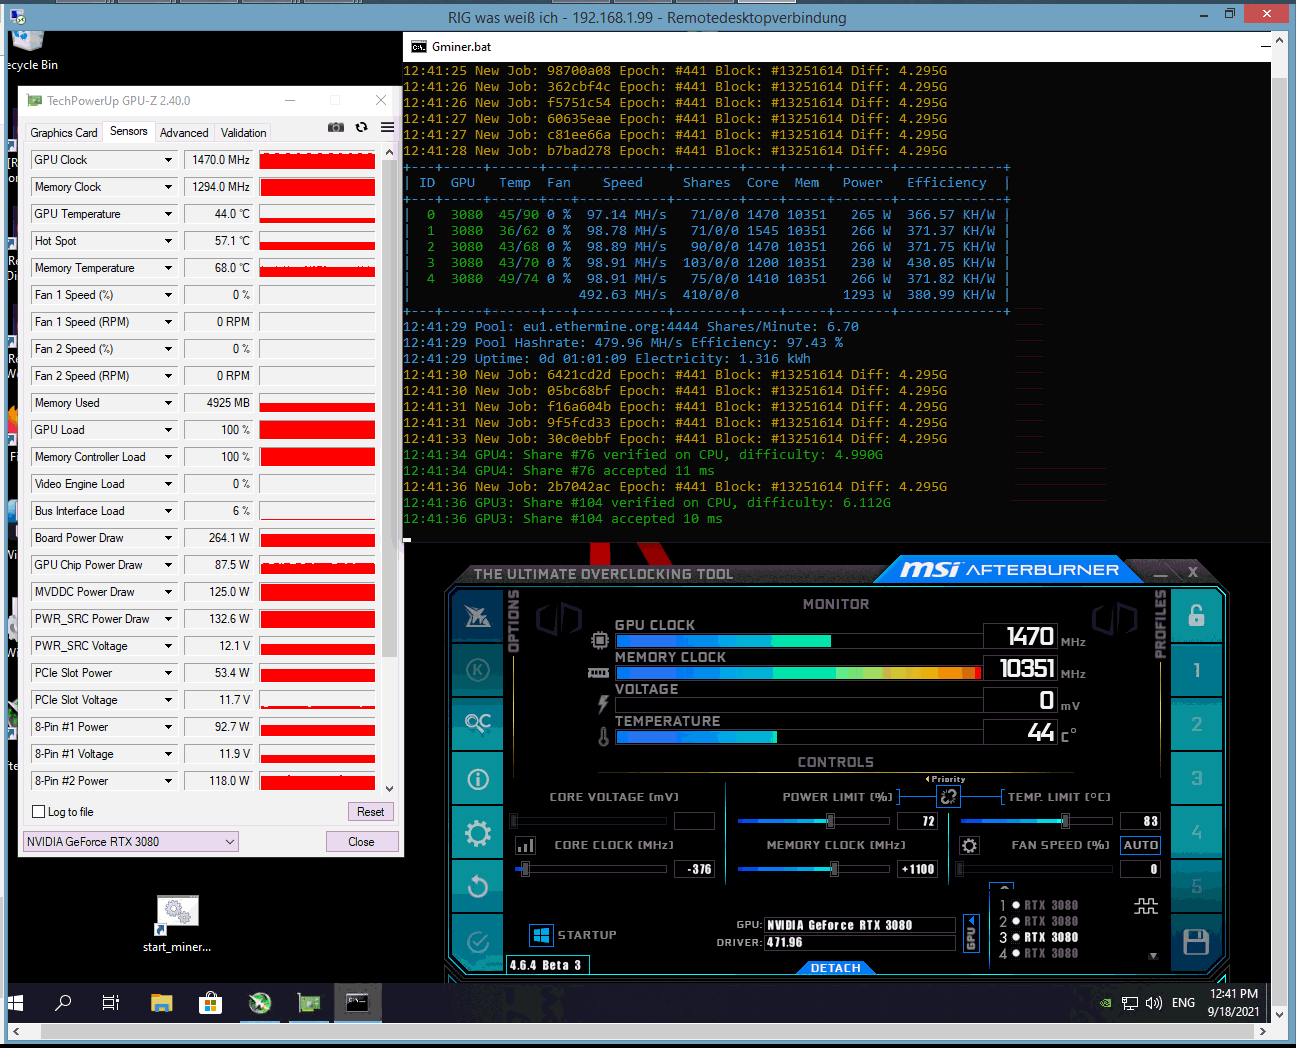Screen dimensions: 1296x1048
Task: Select GPU number 3 RTX 3080 radio
Action: [1016, 937]
